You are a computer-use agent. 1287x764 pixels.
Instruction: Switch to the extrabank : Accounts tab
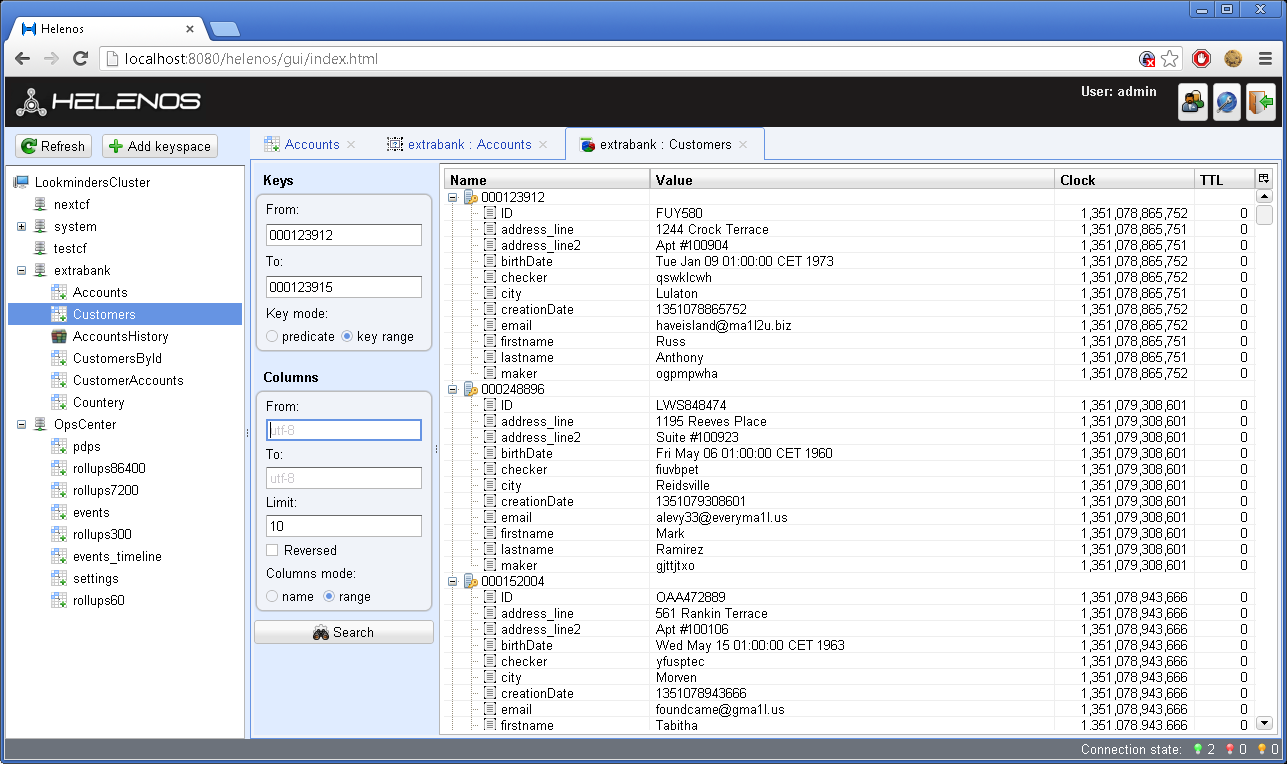(467, 144)
